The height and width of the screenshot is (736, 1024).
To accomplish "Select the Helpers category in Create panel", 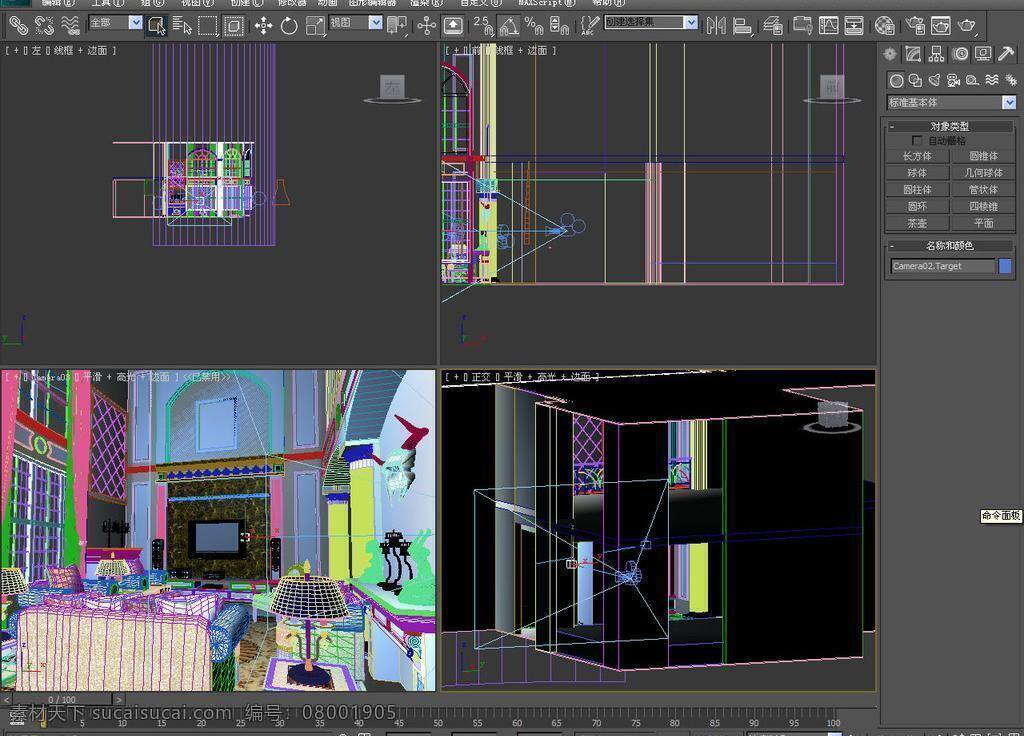I will point(972,80).
